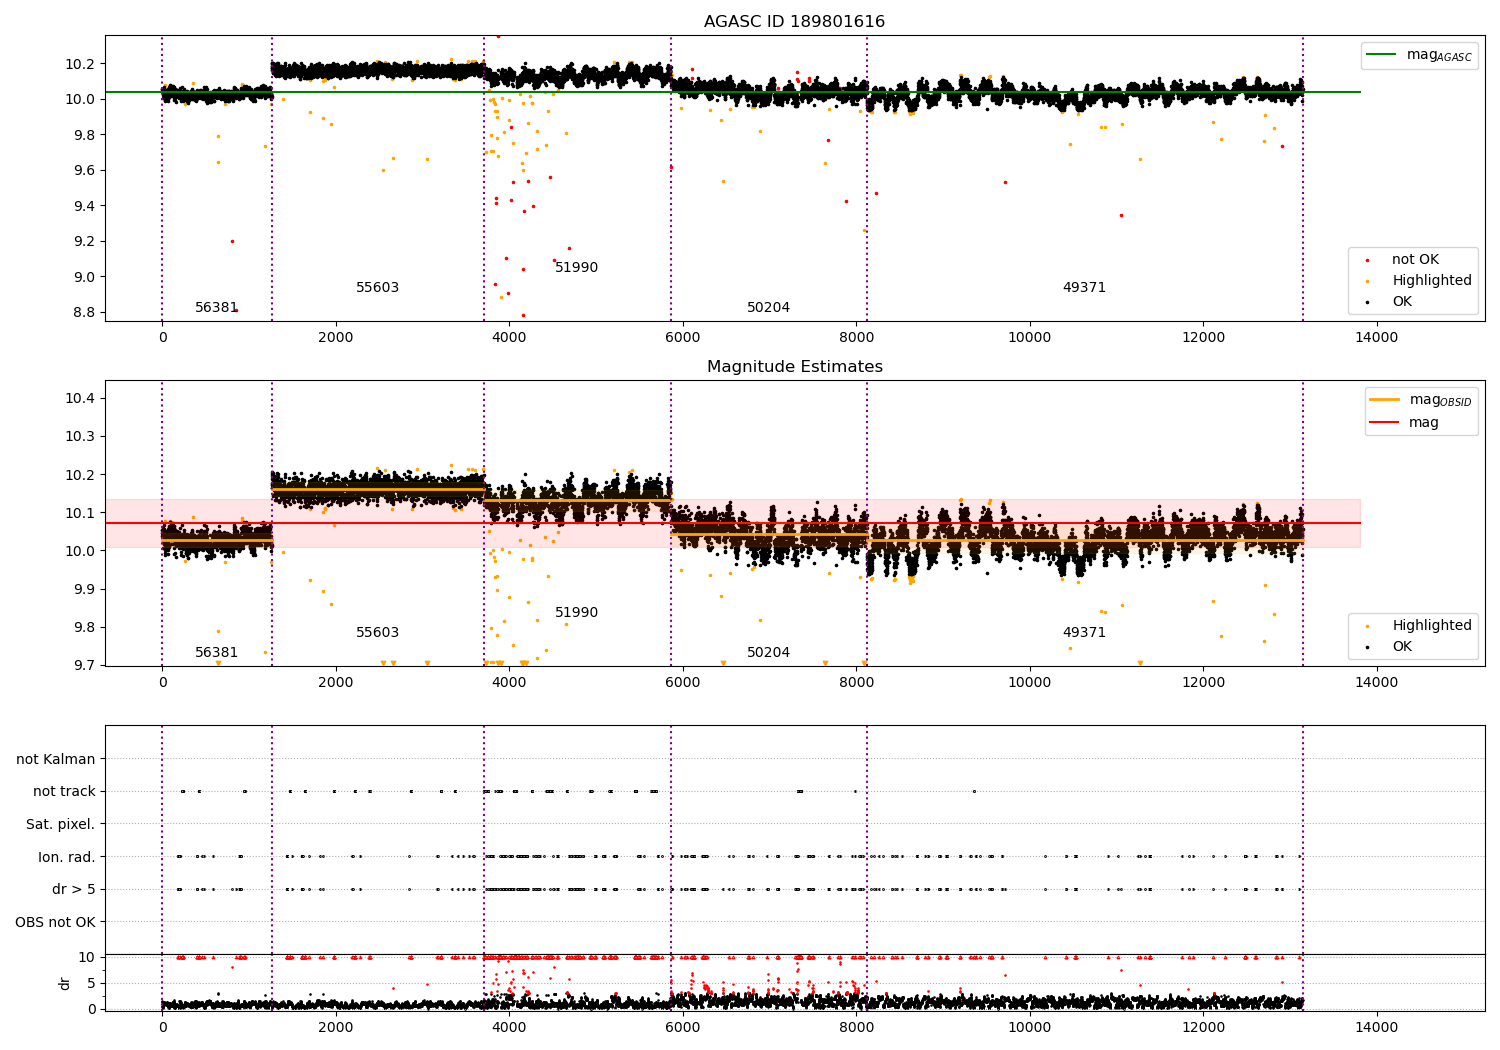This screenshot has height=1050, width=1500.
Task: Click the rotated 'dr' axis label
Action: pos(65,983)
